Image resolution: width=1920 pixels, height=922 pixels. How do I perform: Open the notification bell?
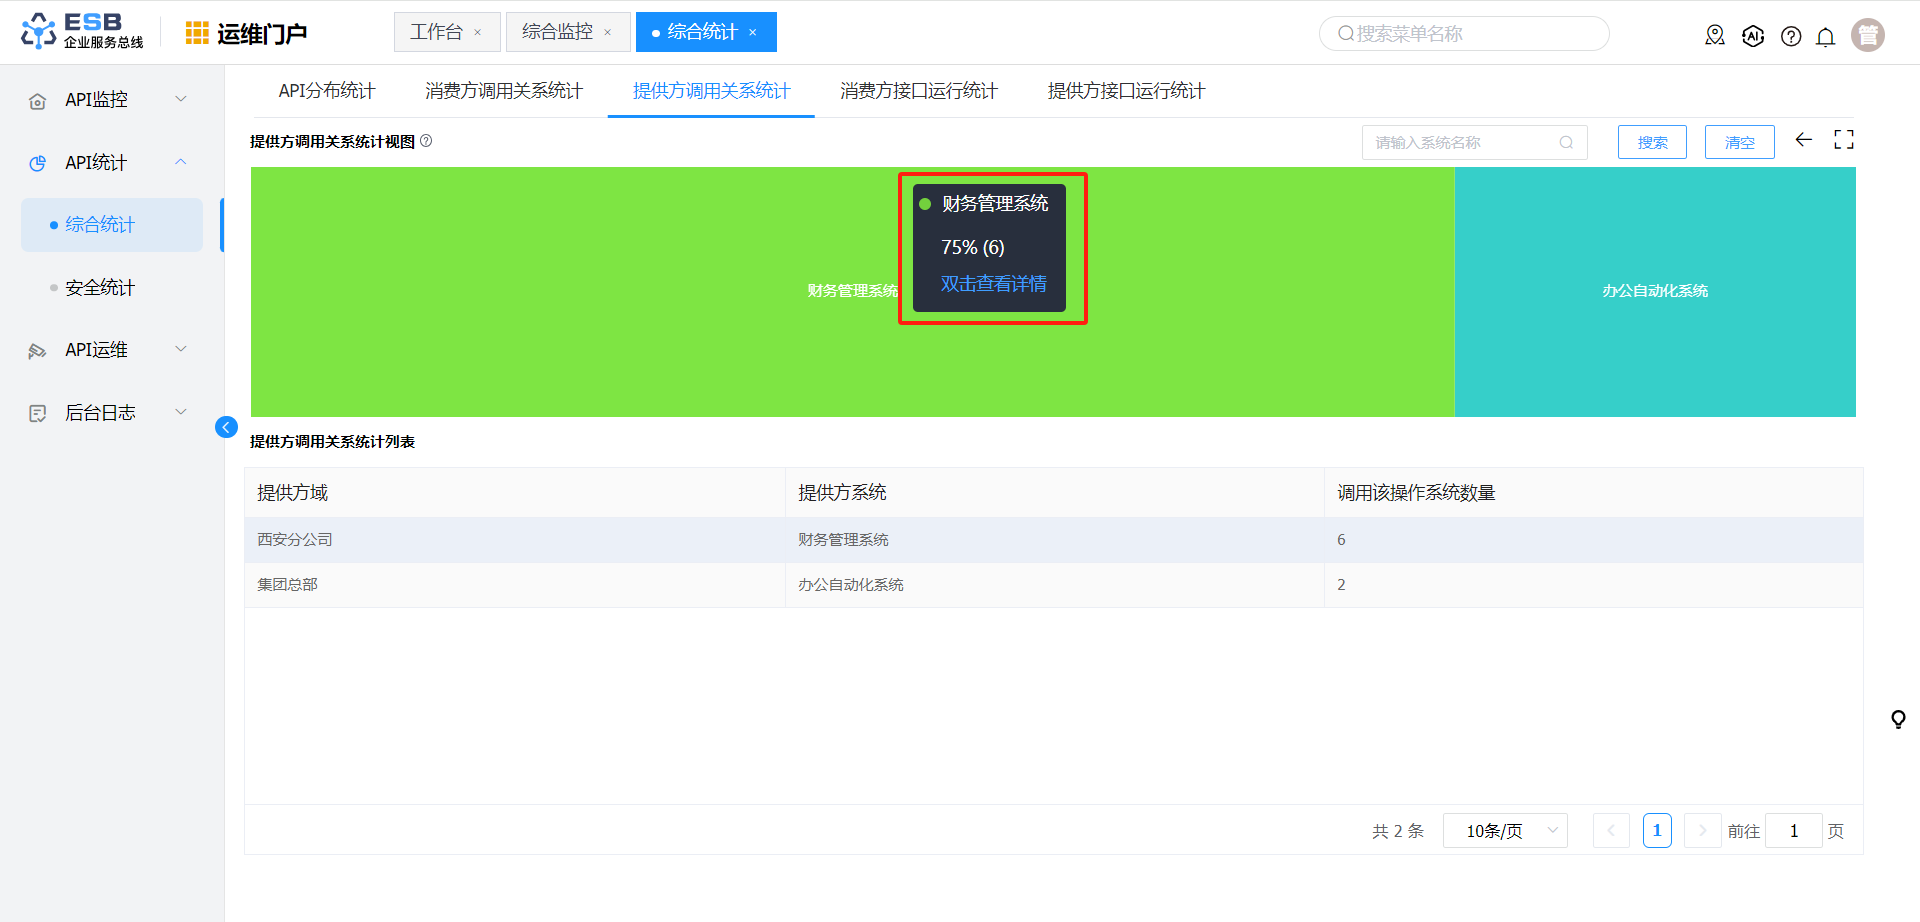point(1825,37)
